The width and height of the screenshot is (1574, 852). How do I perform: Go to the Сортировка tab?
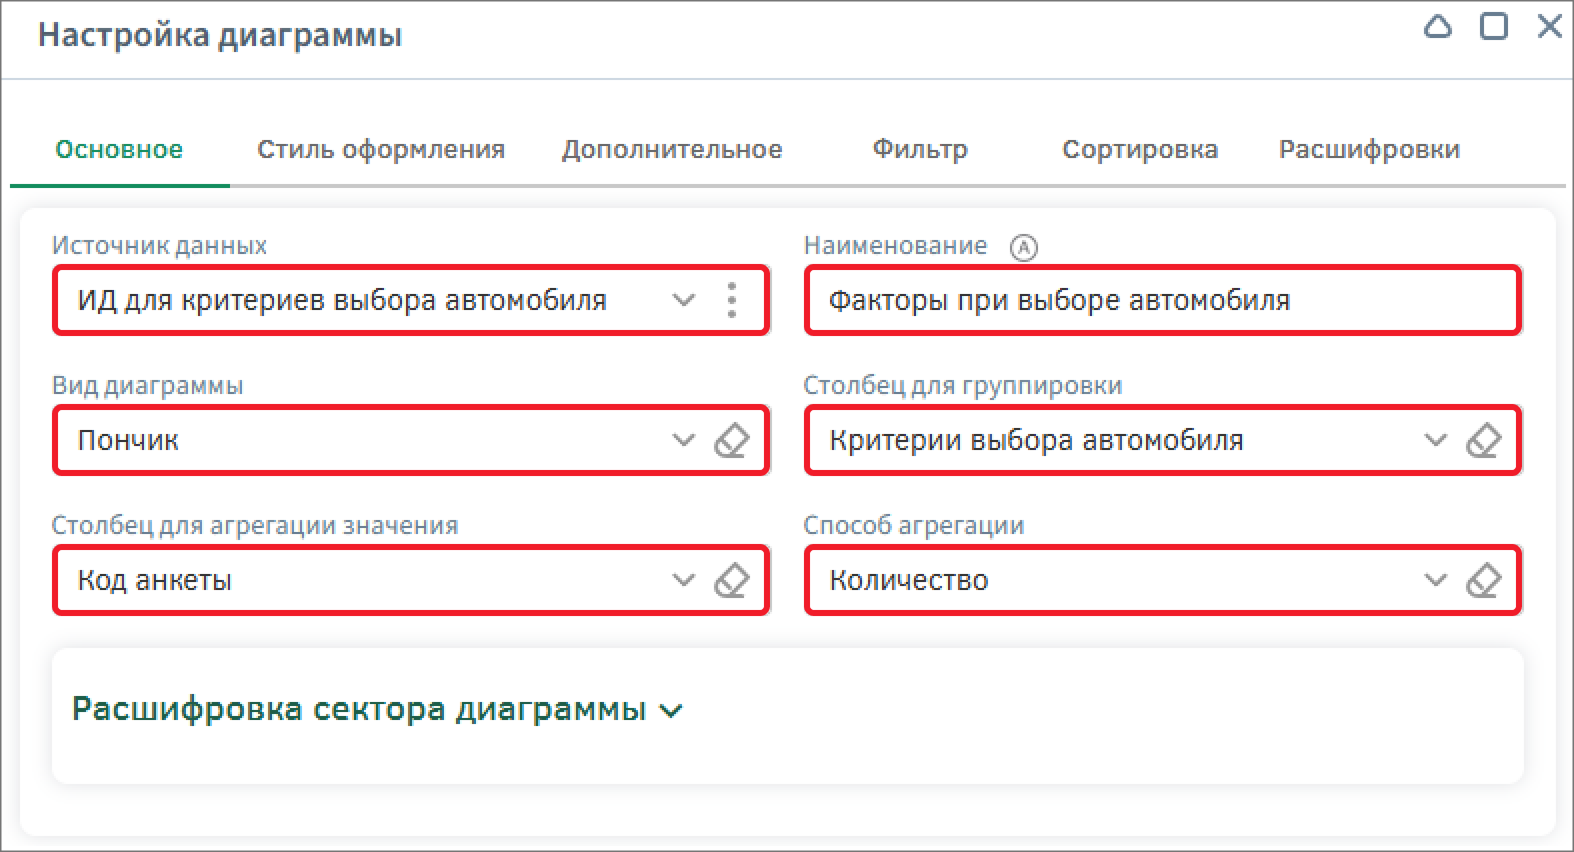(1139, 150)
